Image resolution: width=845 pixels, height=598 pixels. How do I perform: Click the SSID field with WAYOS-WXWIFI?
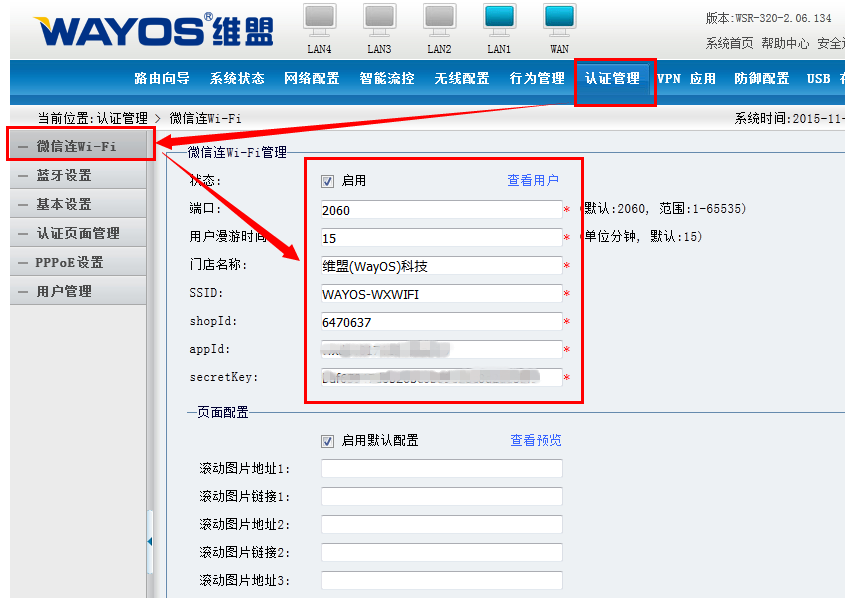coord(441,294)
